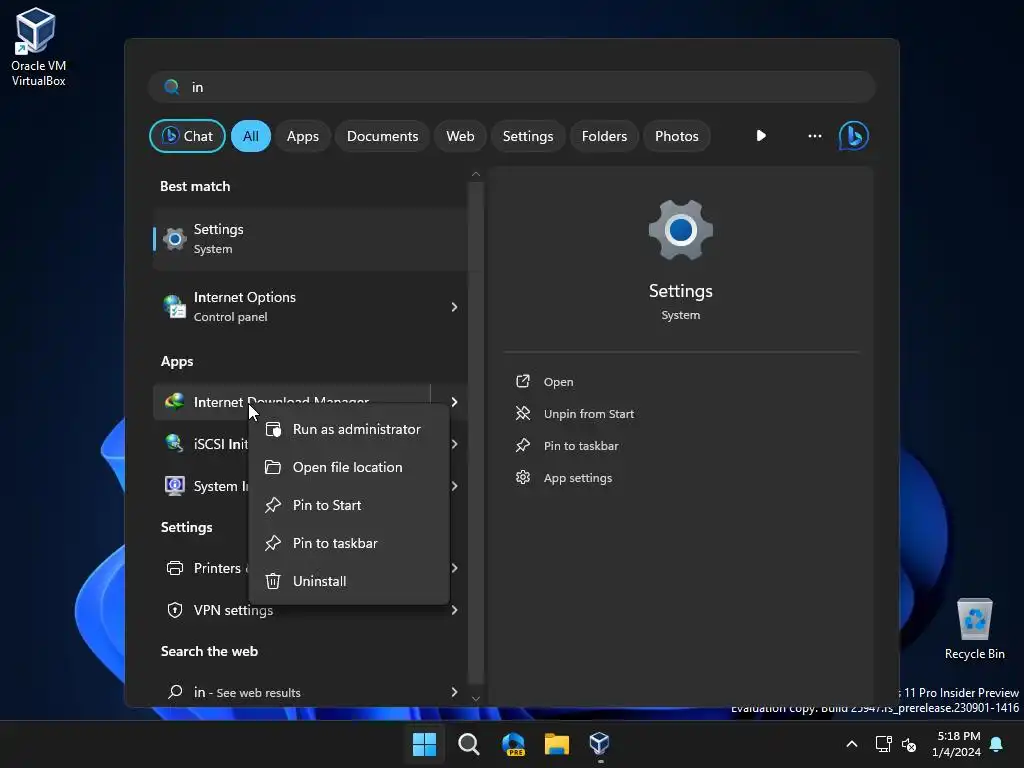Open File Explorer from the taskbar

pos(557,744)
